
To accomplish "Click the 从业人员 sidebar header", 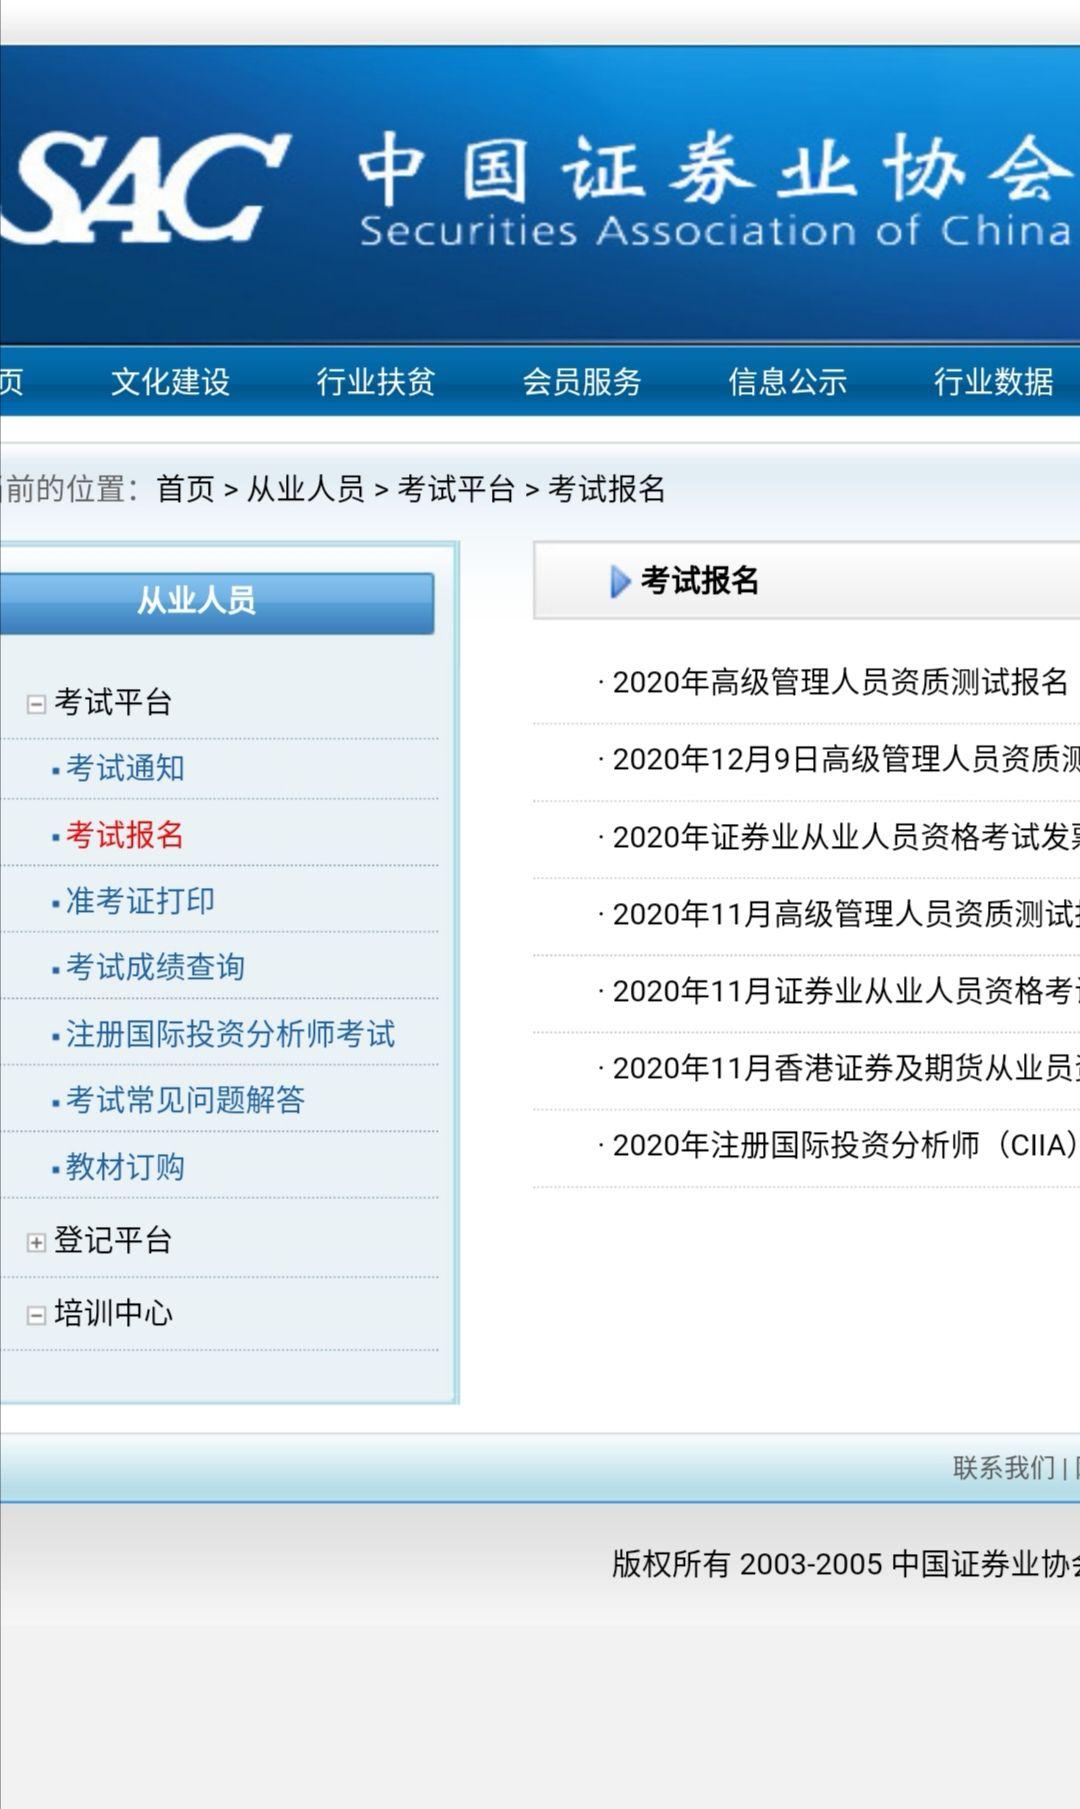I will 217,602.
